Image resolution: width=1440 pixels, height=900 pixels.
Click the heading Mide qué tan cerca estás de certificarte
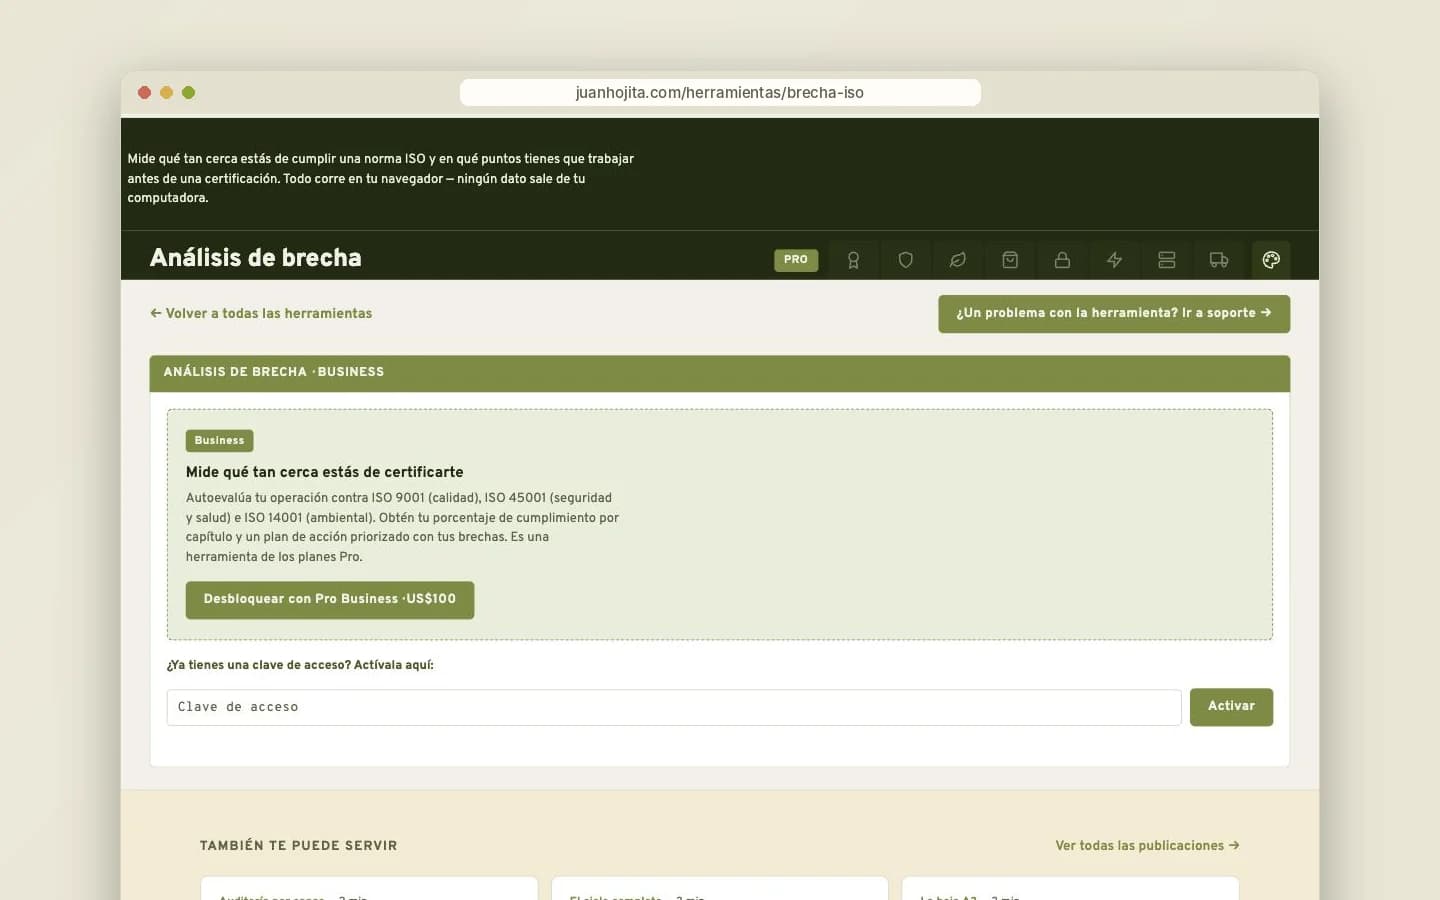[325, 472]
